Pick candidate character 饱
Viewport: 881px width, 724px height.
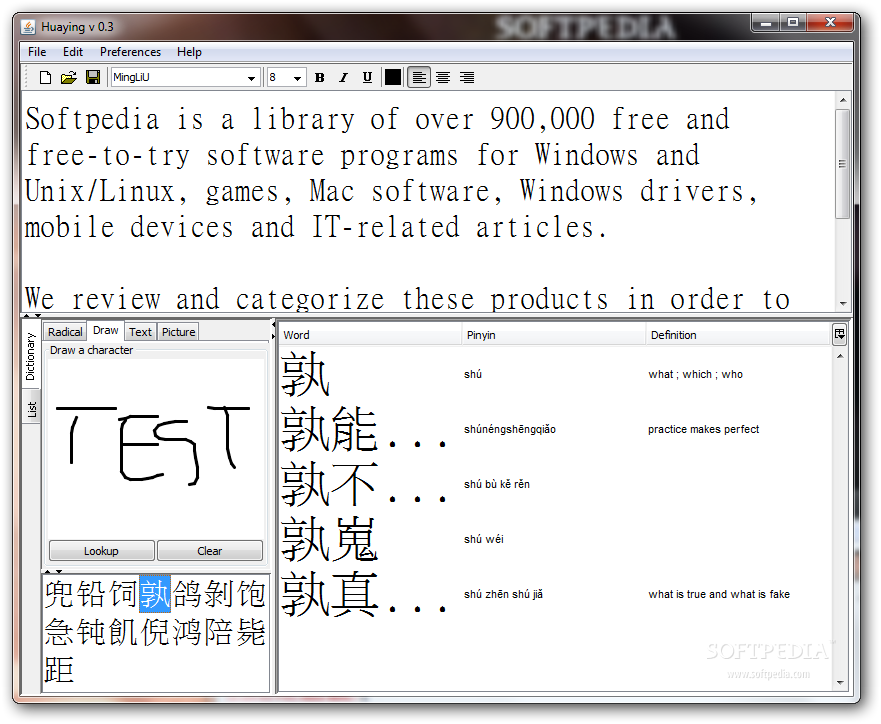click(251, 594)
